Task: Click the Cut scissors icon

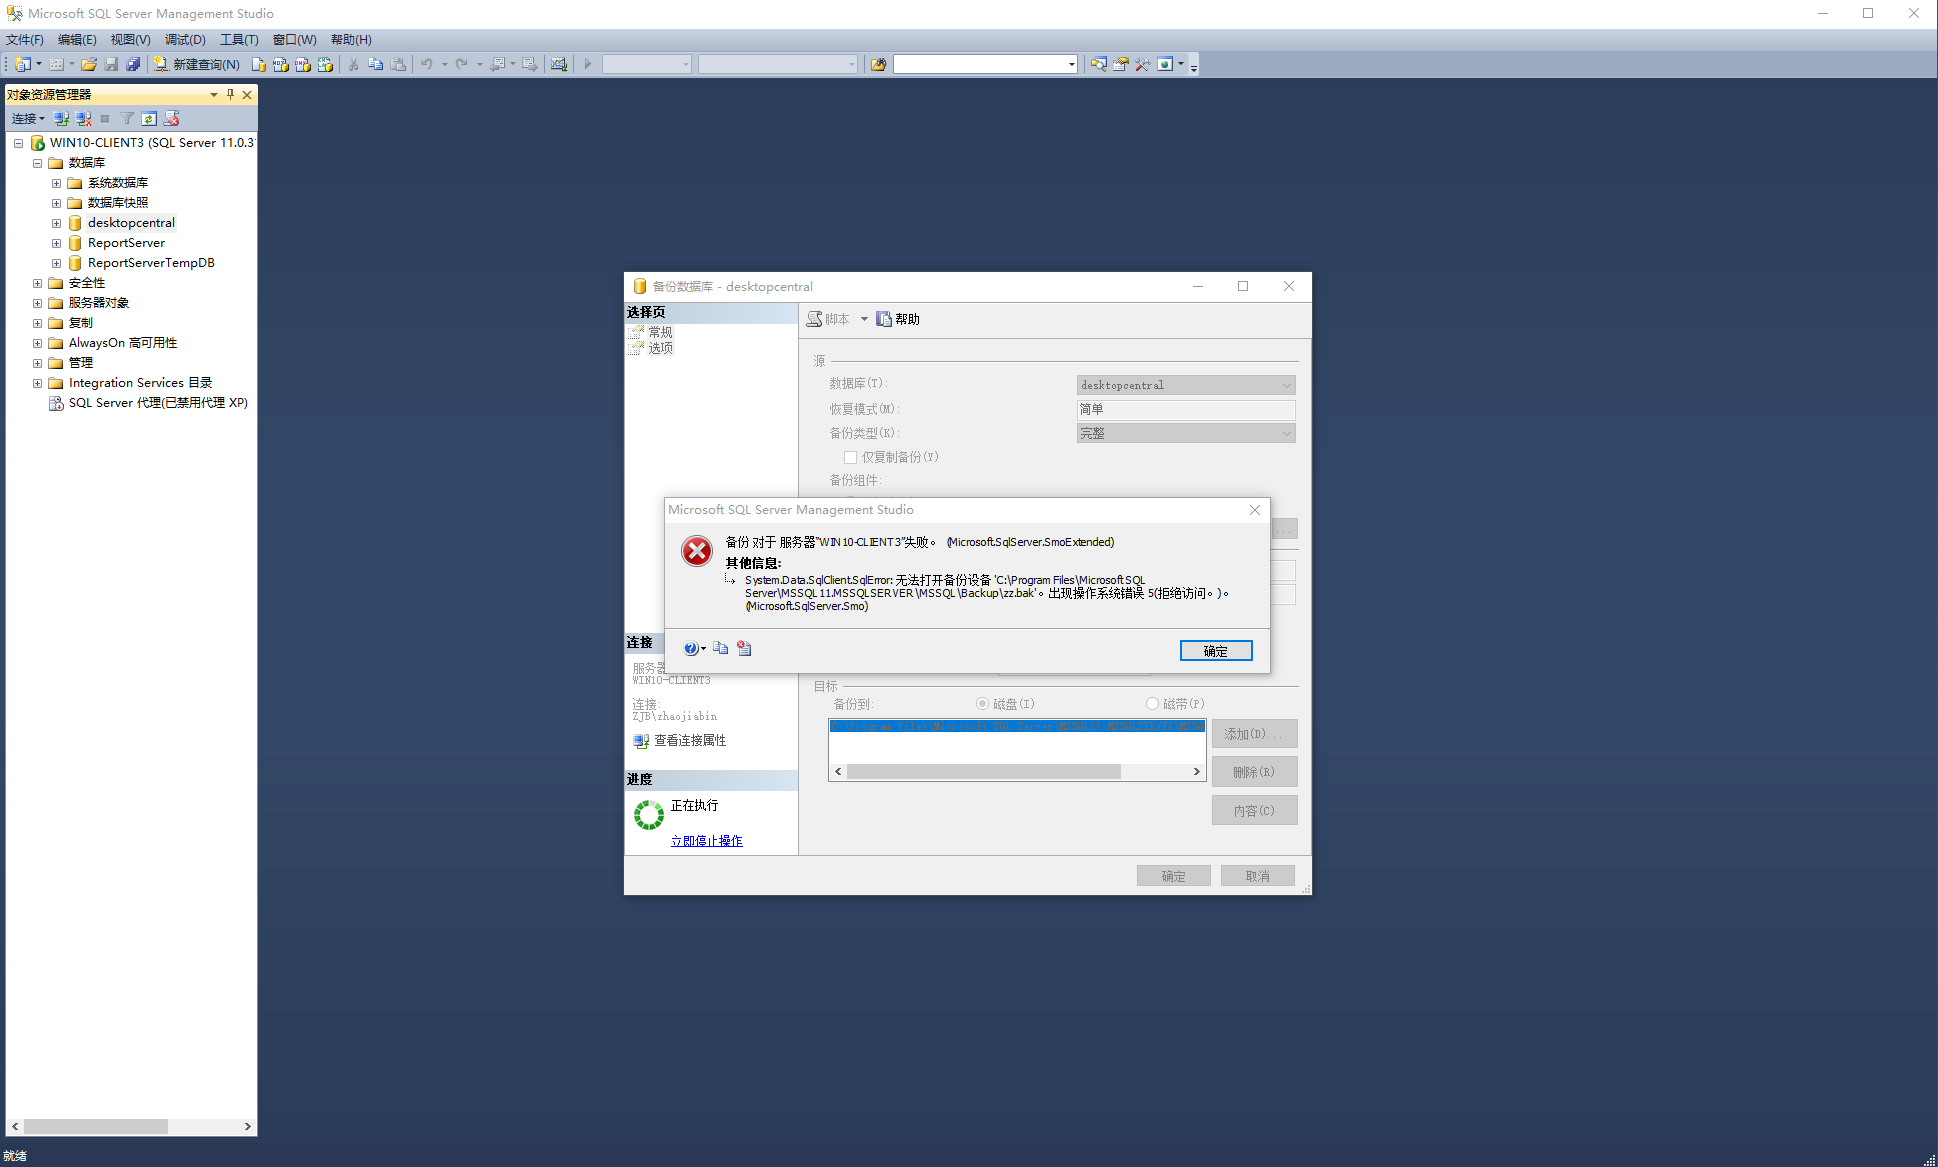Action: pos(353,64)
